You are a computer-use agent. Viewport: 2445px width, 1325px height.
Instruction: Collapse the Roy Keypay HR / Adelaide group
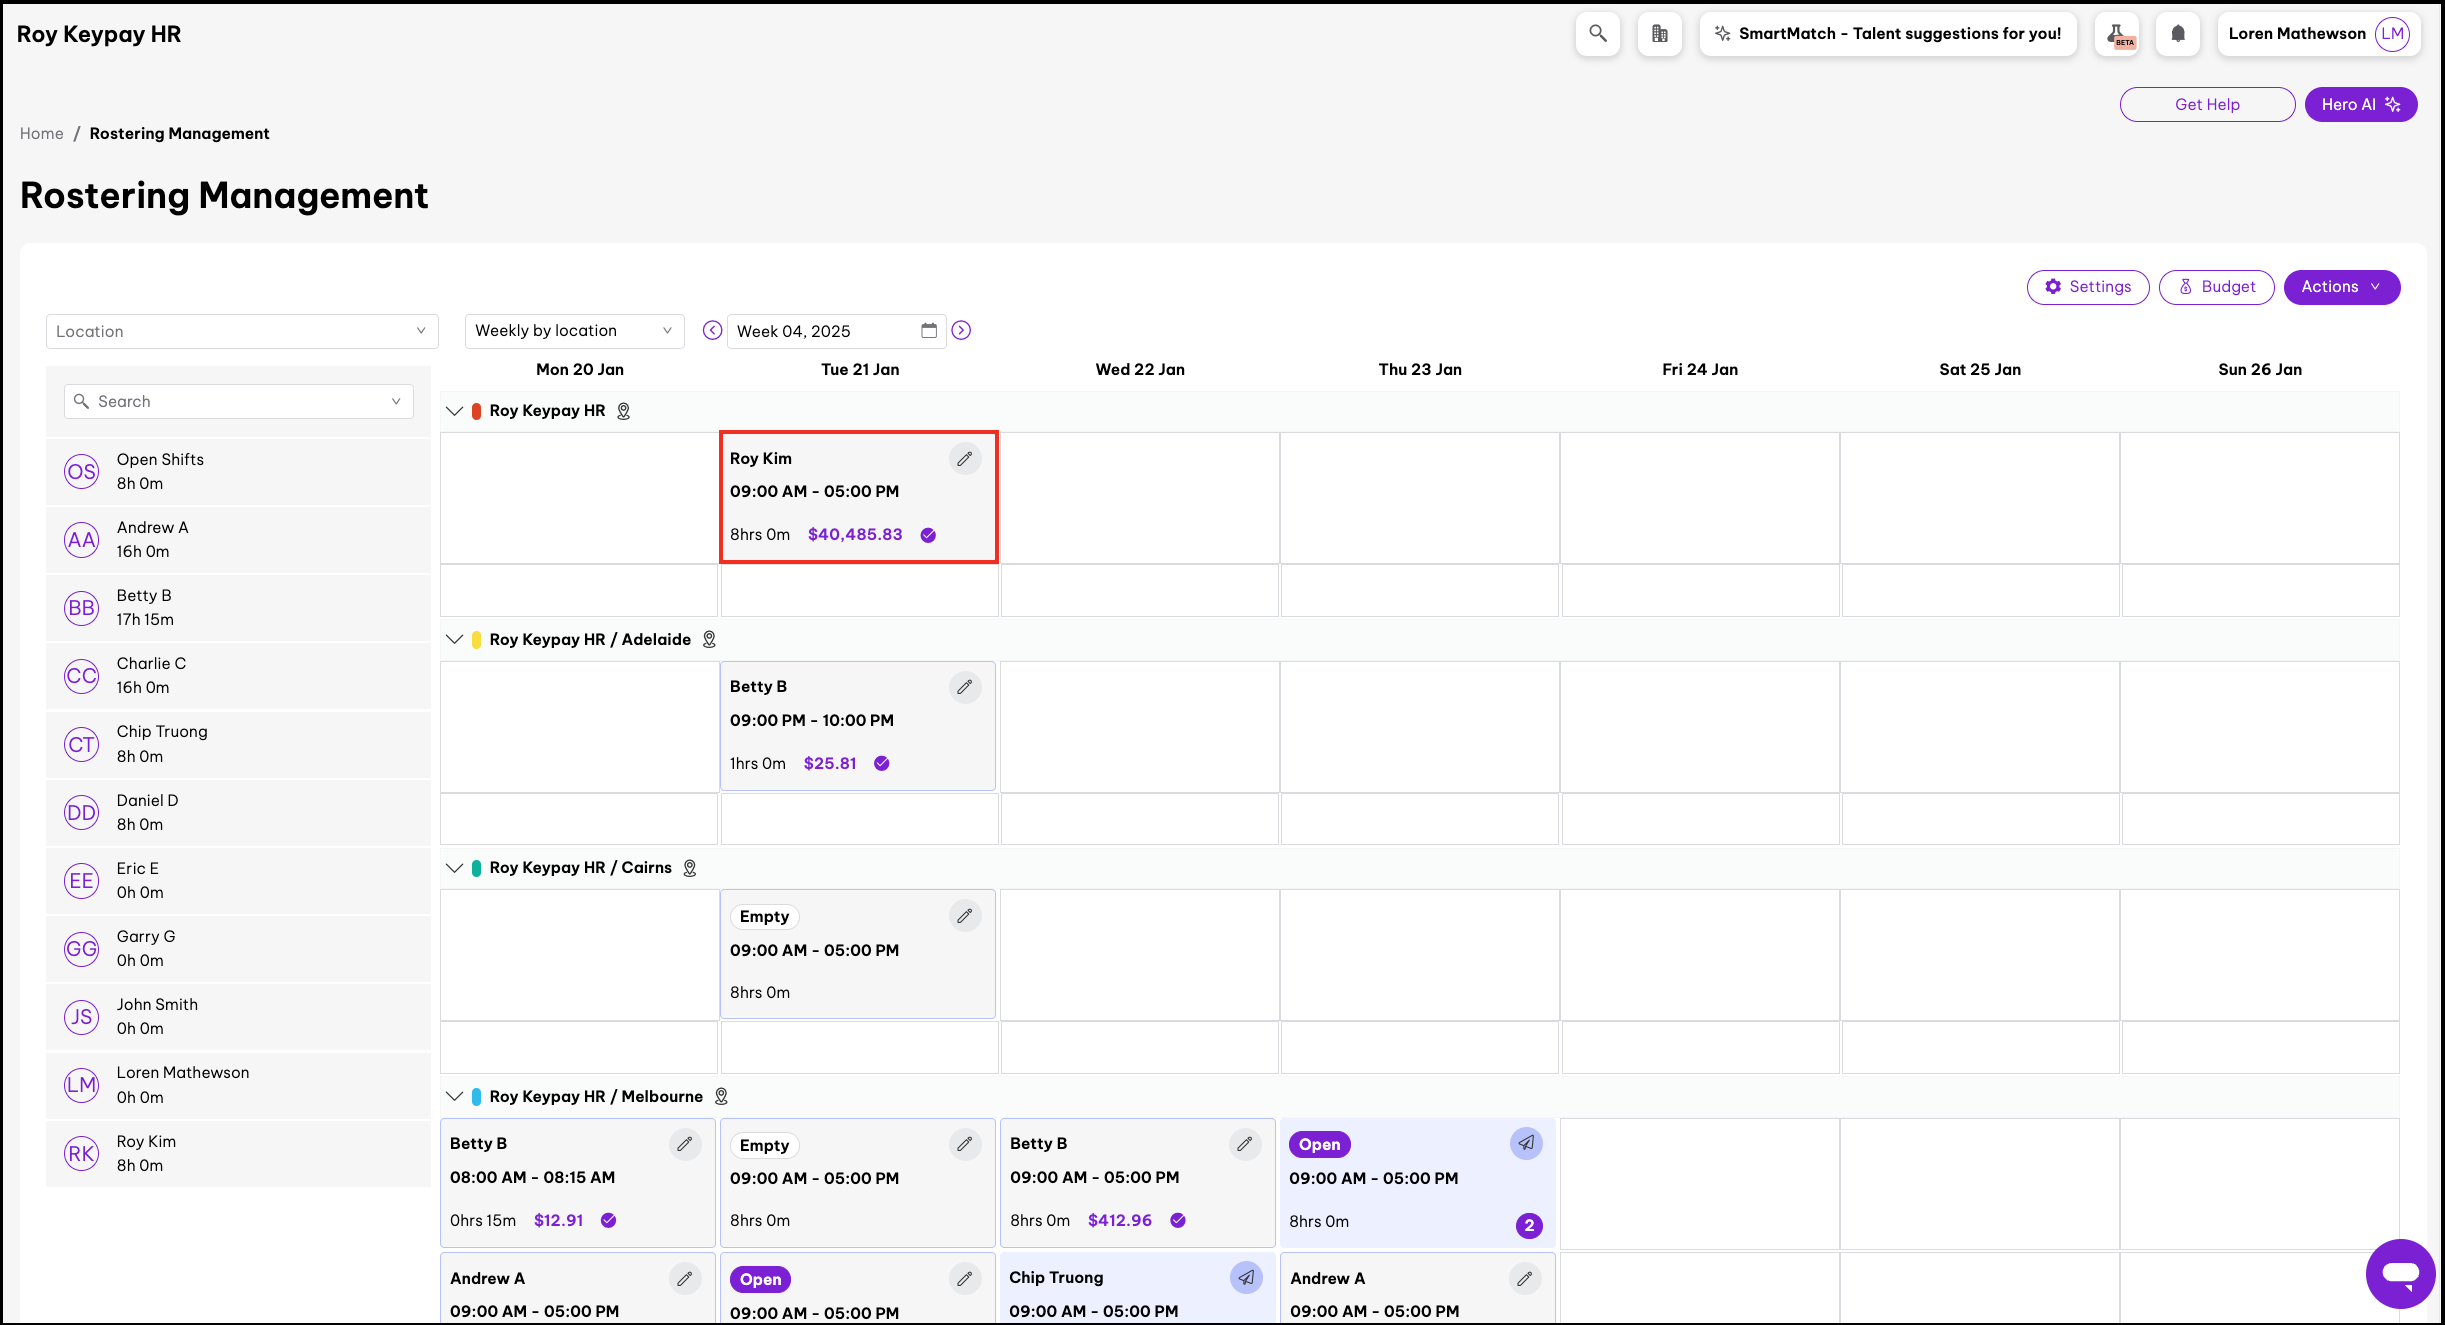coord(455,639)
